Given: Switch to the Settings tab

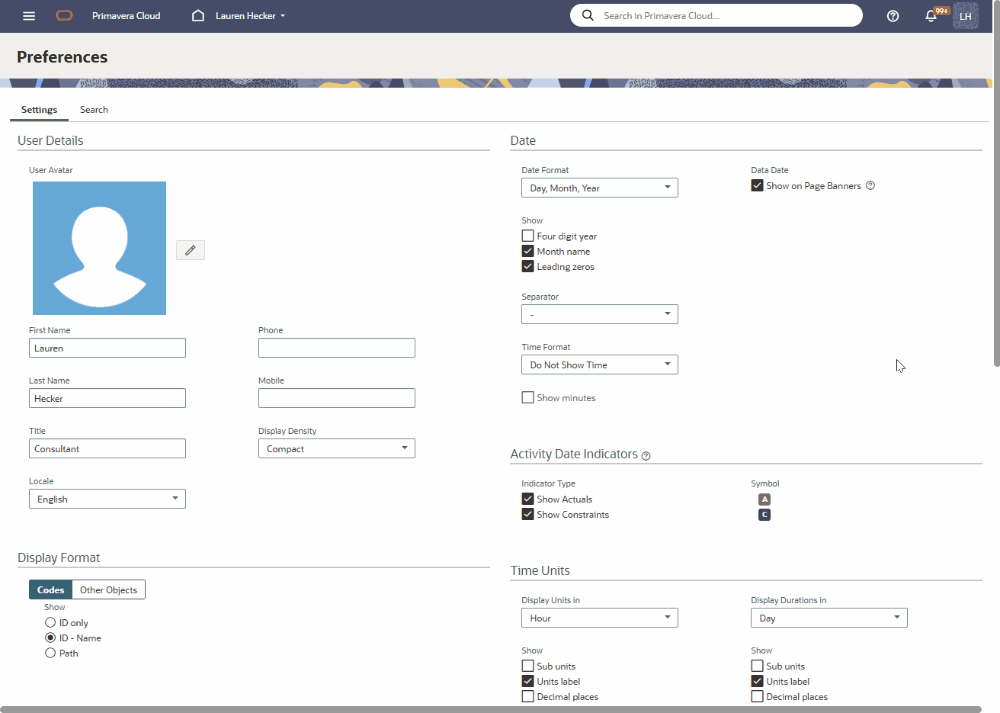Looking at the screenshot, I should [39, 110].
